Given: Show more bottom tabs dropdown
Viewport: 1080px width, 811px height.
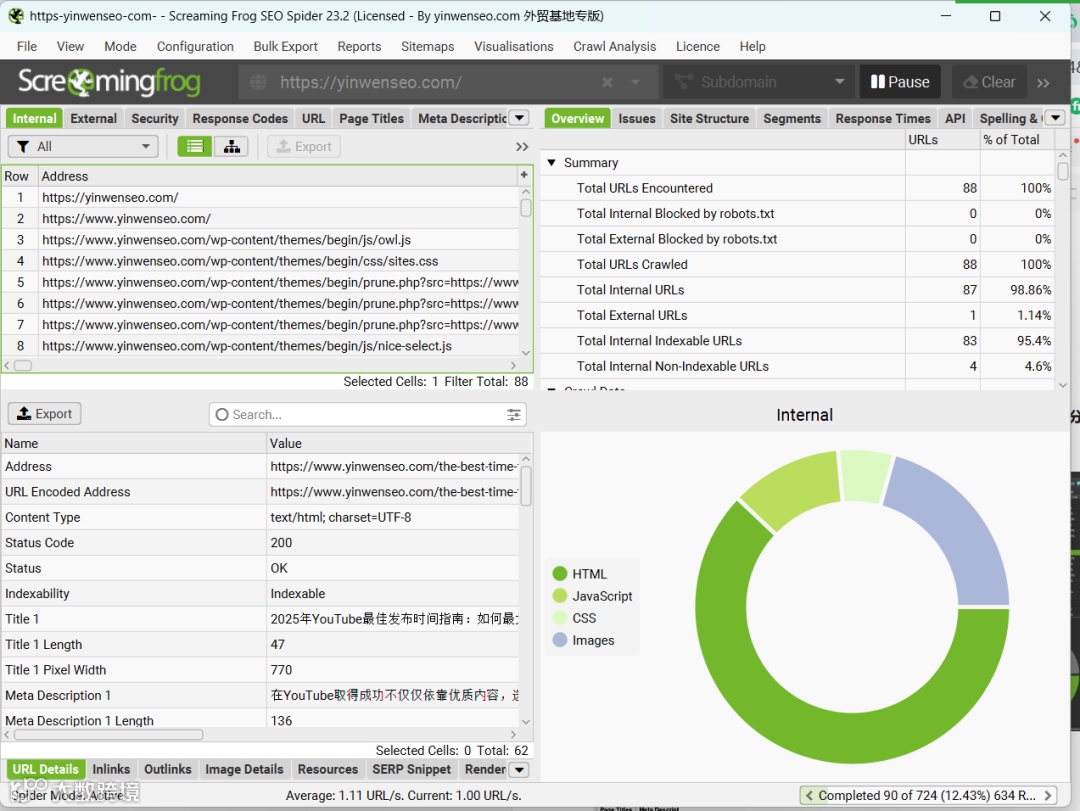Looking at the screenshot, I should 520,770.
